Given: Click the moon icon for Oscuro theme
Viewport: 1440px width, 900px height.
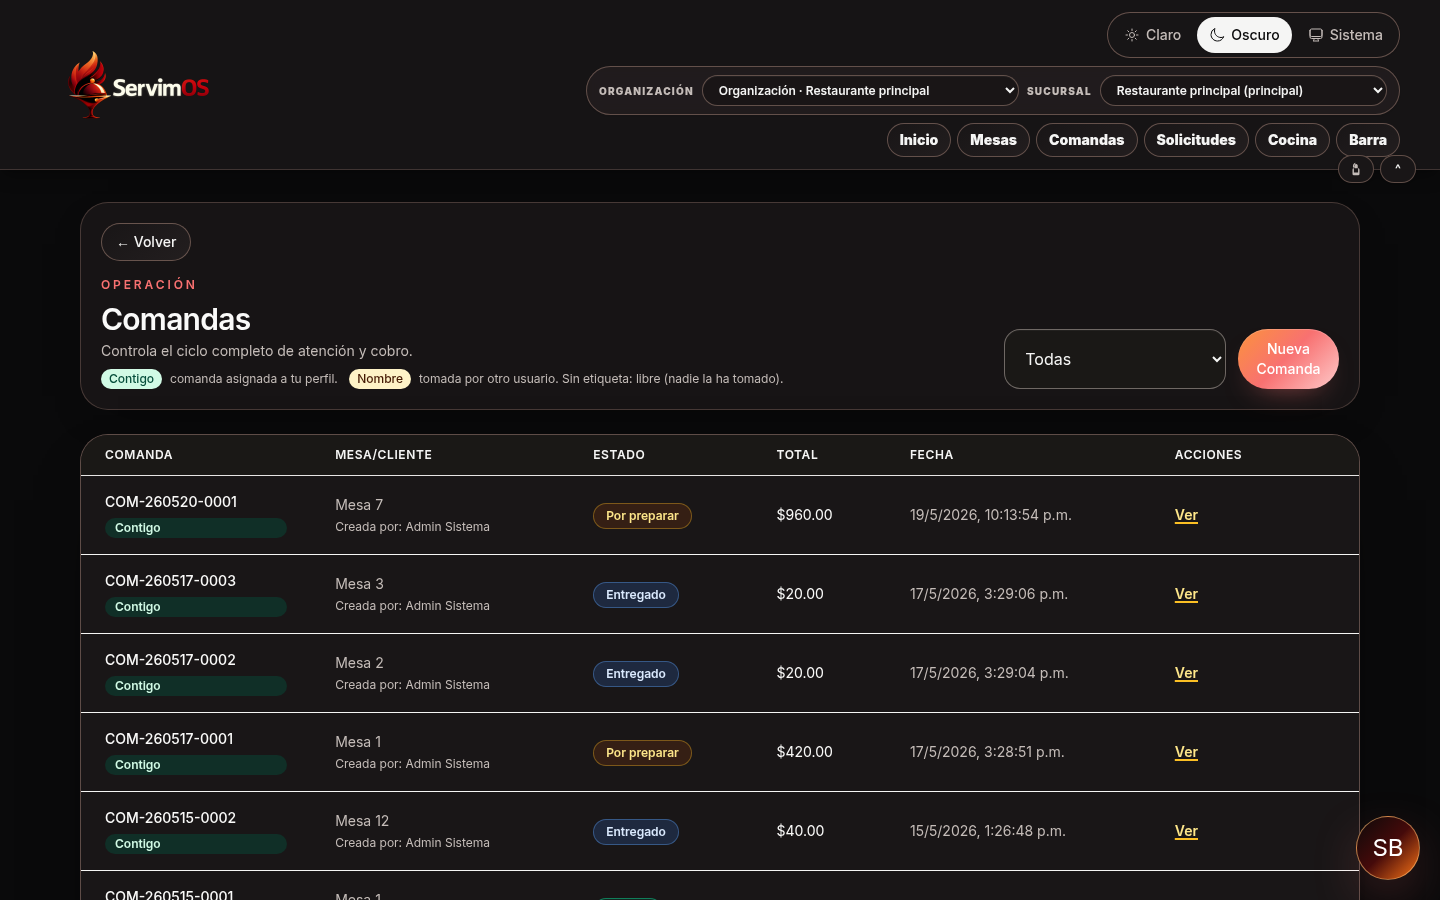Looking at the screenshot, I should pos(1217,35).
